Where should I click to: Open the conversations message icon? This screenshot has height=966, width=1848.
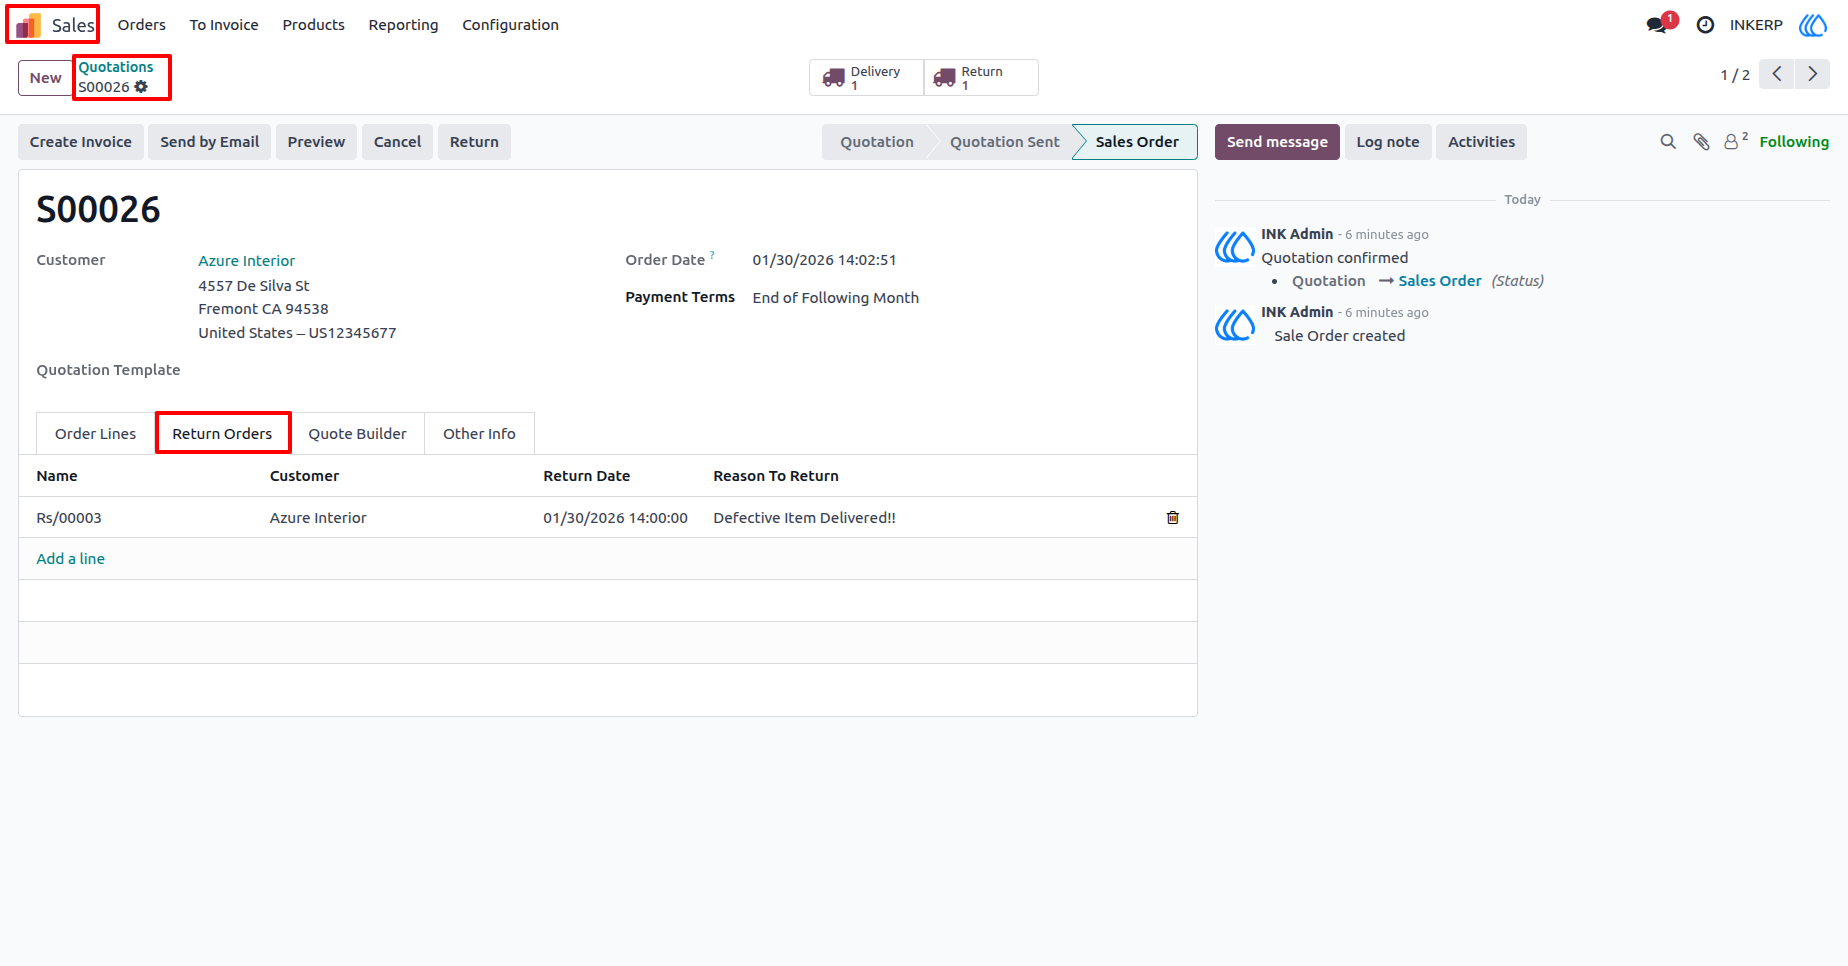click(1658, 25)
